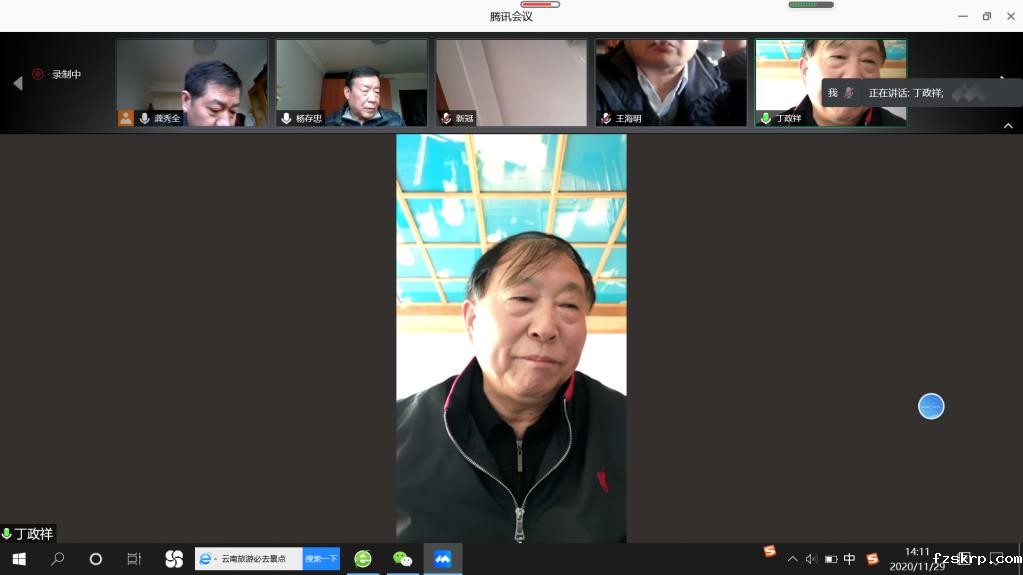Open Task View on taskbar
The image size is (1023, 575).
134,559
